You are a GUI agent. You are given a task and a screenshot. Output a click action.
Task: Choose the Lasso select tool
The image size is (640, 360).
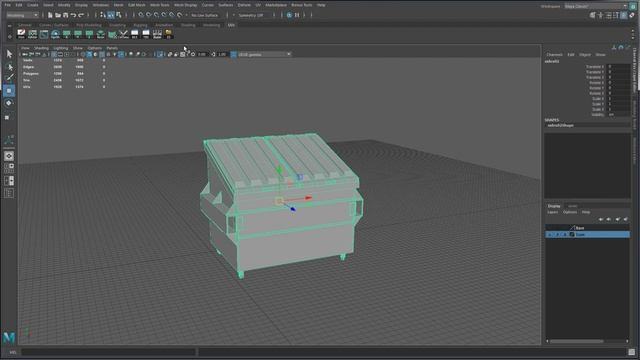tap(9, 67)
